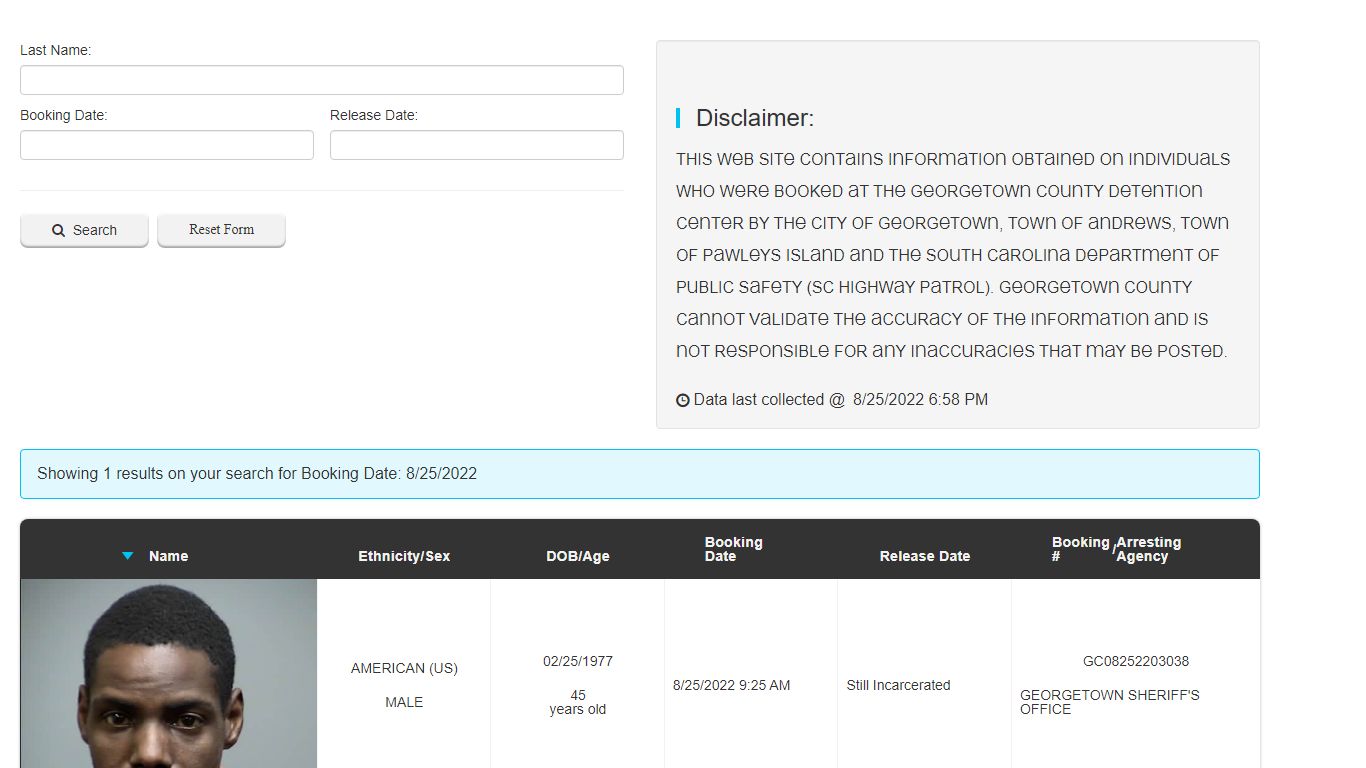The width and height of the screenshot is (1366, 768).
Task: Focus the Release Date input field
Action: coord(477,145)
